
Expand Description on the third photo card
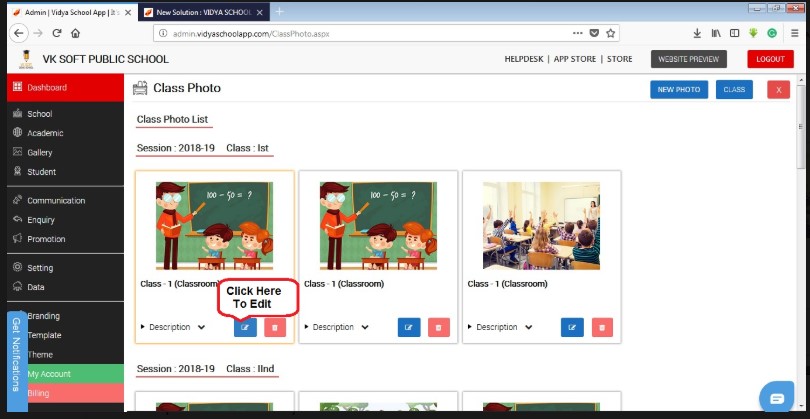500,327
